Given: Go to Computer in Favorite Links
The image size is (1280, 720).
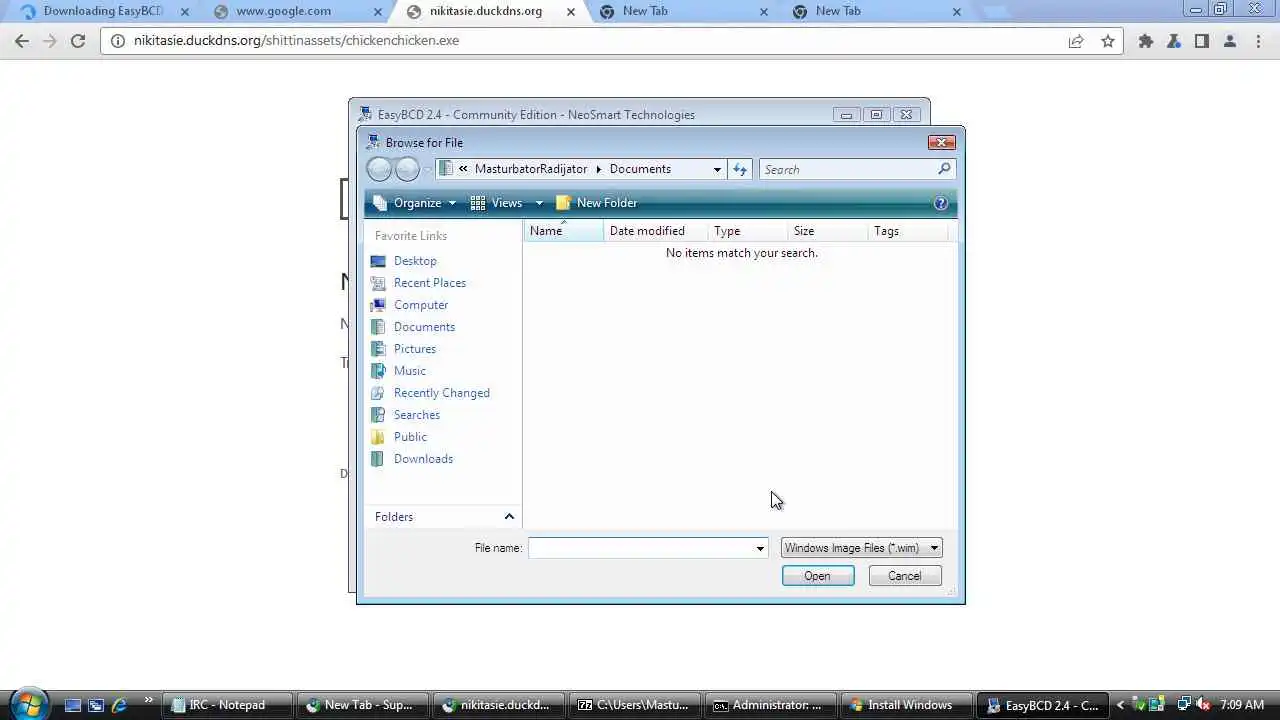Looking at the screenshot, I should pyautogui.click(x=420, y=305).
